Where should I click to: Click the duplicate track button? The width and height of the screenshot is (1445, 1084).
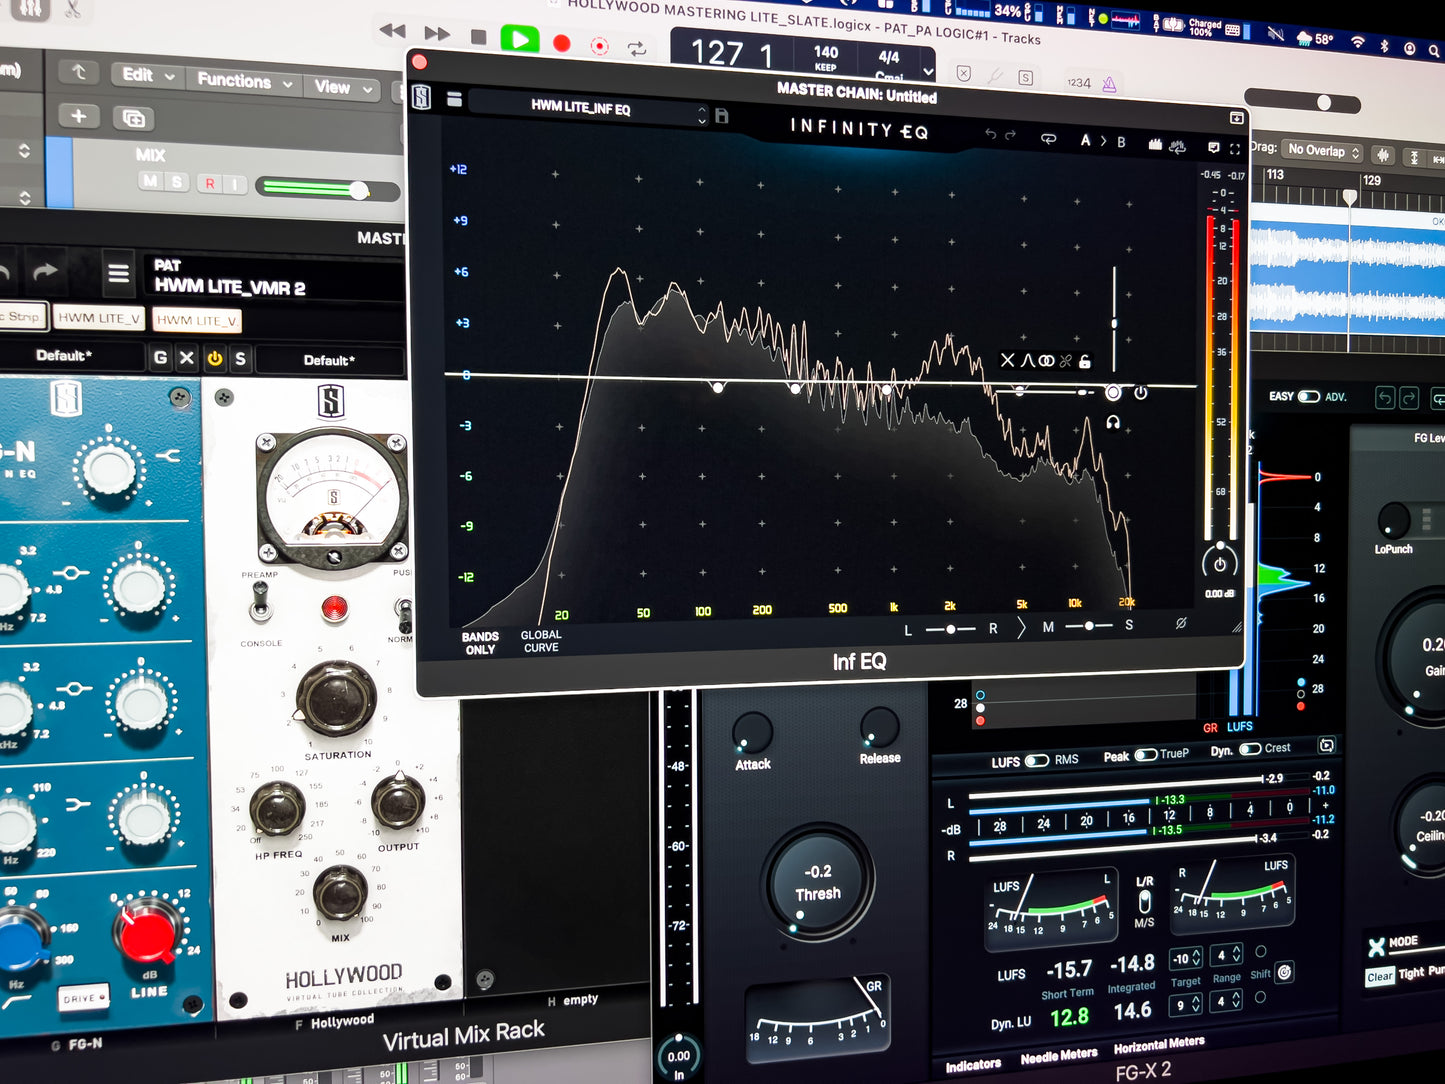coord(133,119)
